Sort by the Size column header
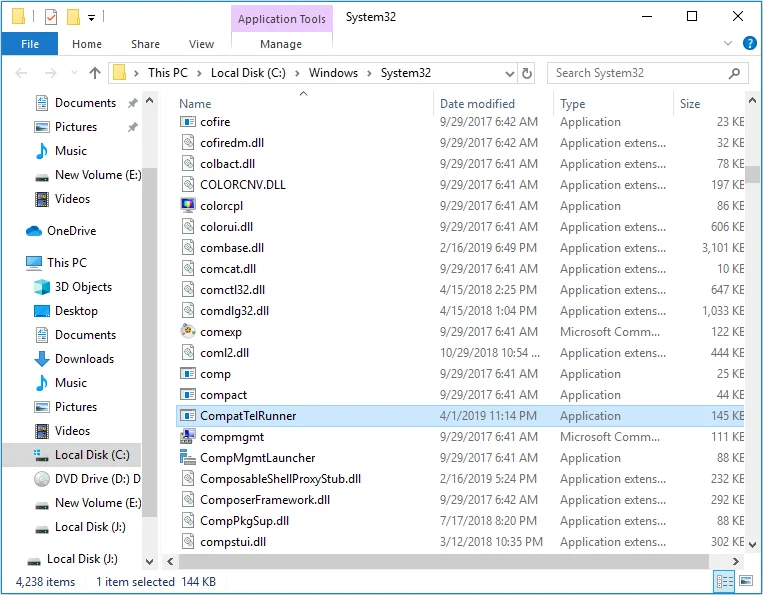This screenshot has height=595, width=763. (x=690, y=104)
